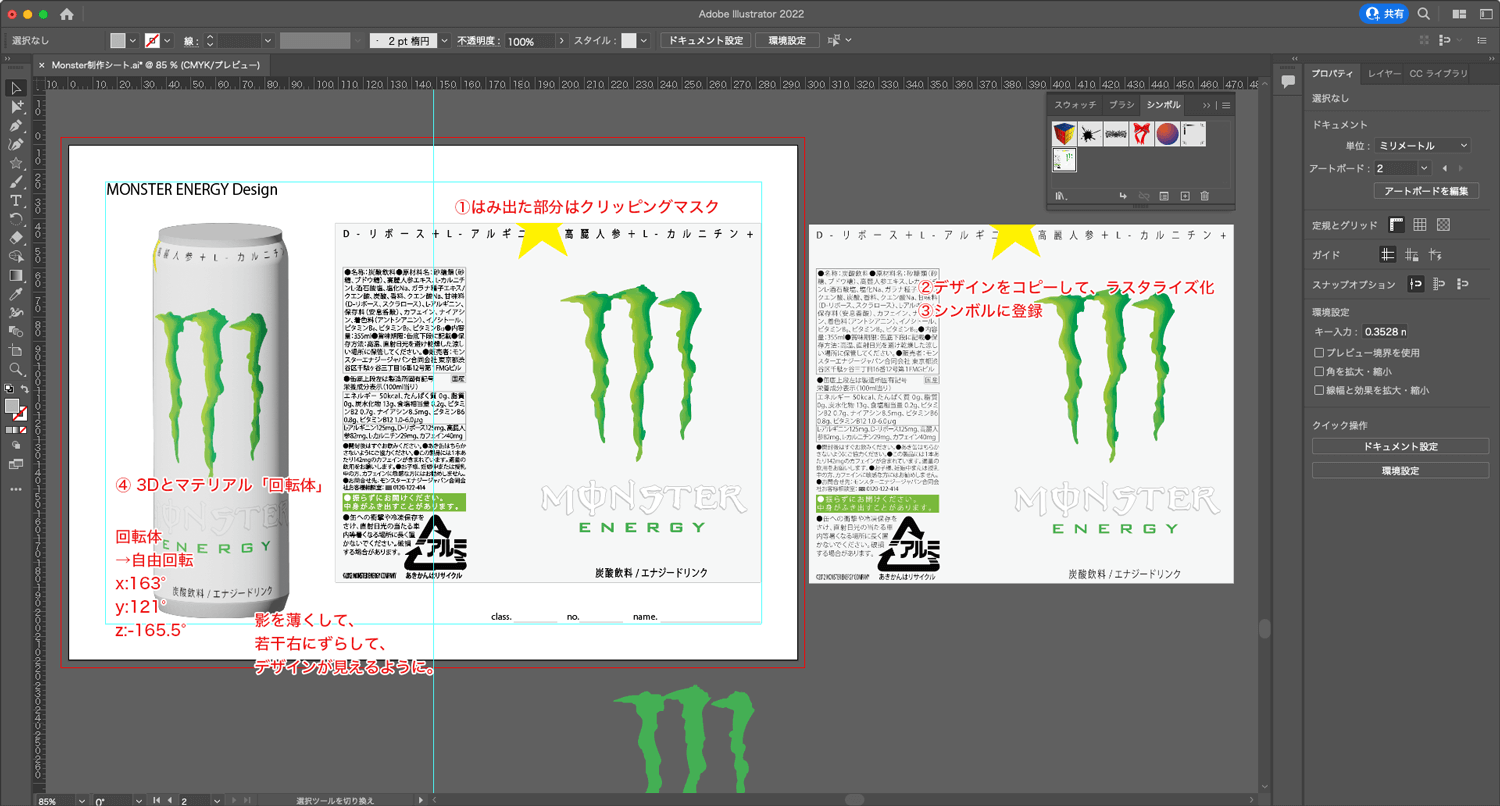This screenshot has width=1500, height=806.
Task: Toggle Show Grid button
Action: 1419,225
